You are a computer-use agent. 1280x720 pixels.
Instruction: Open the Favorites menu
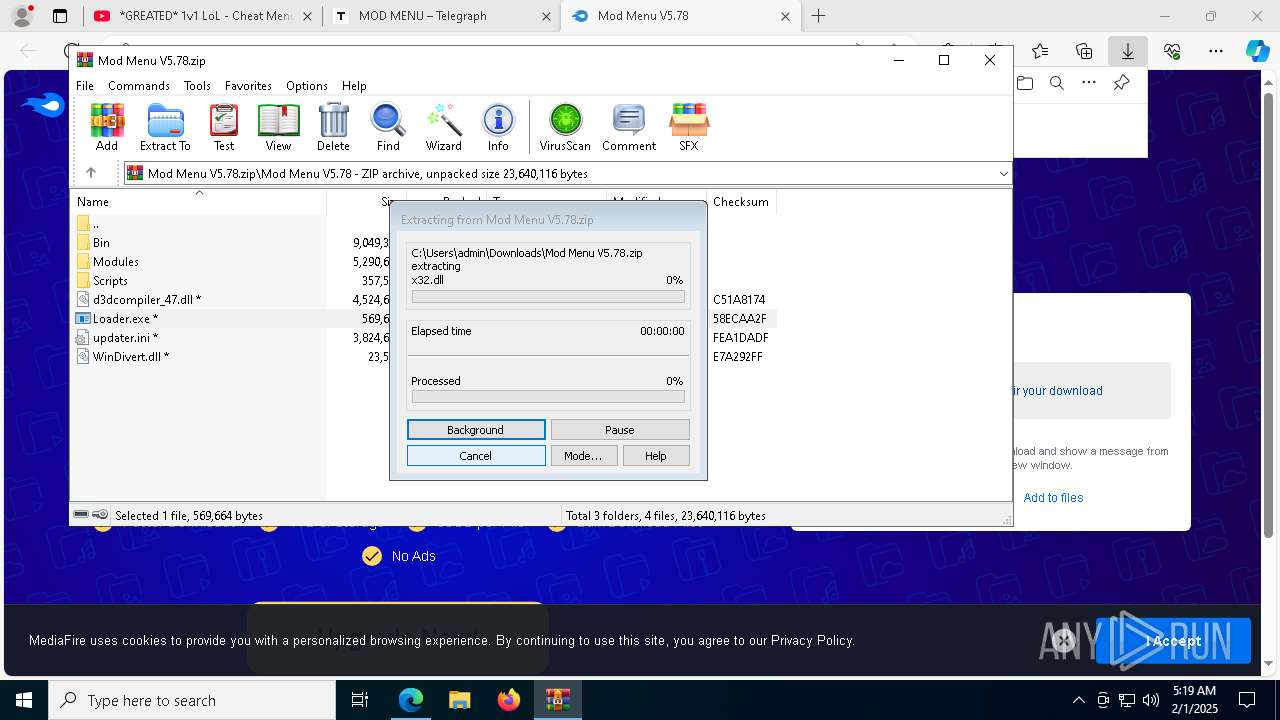248,86
